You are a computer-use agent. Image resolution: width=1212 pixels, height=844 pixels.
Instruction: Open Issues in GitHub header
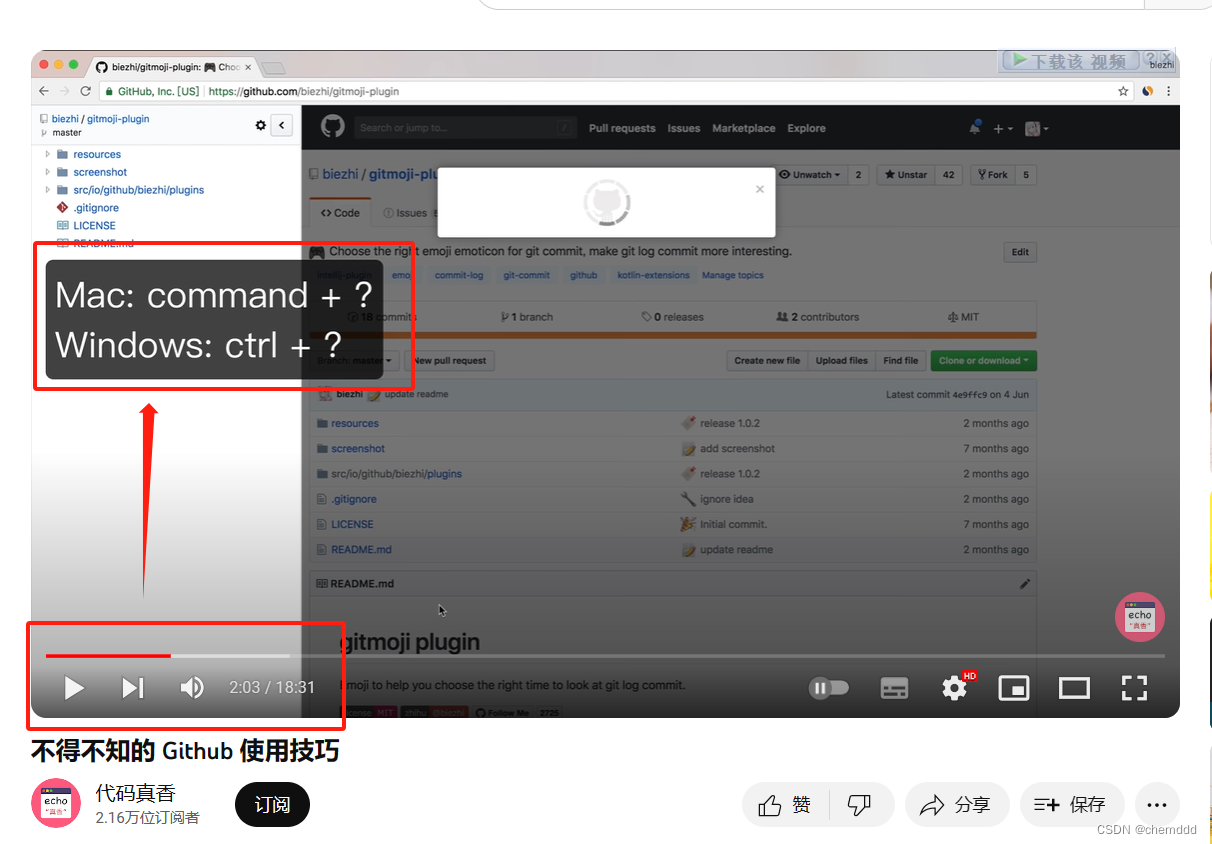coord(684,128)
